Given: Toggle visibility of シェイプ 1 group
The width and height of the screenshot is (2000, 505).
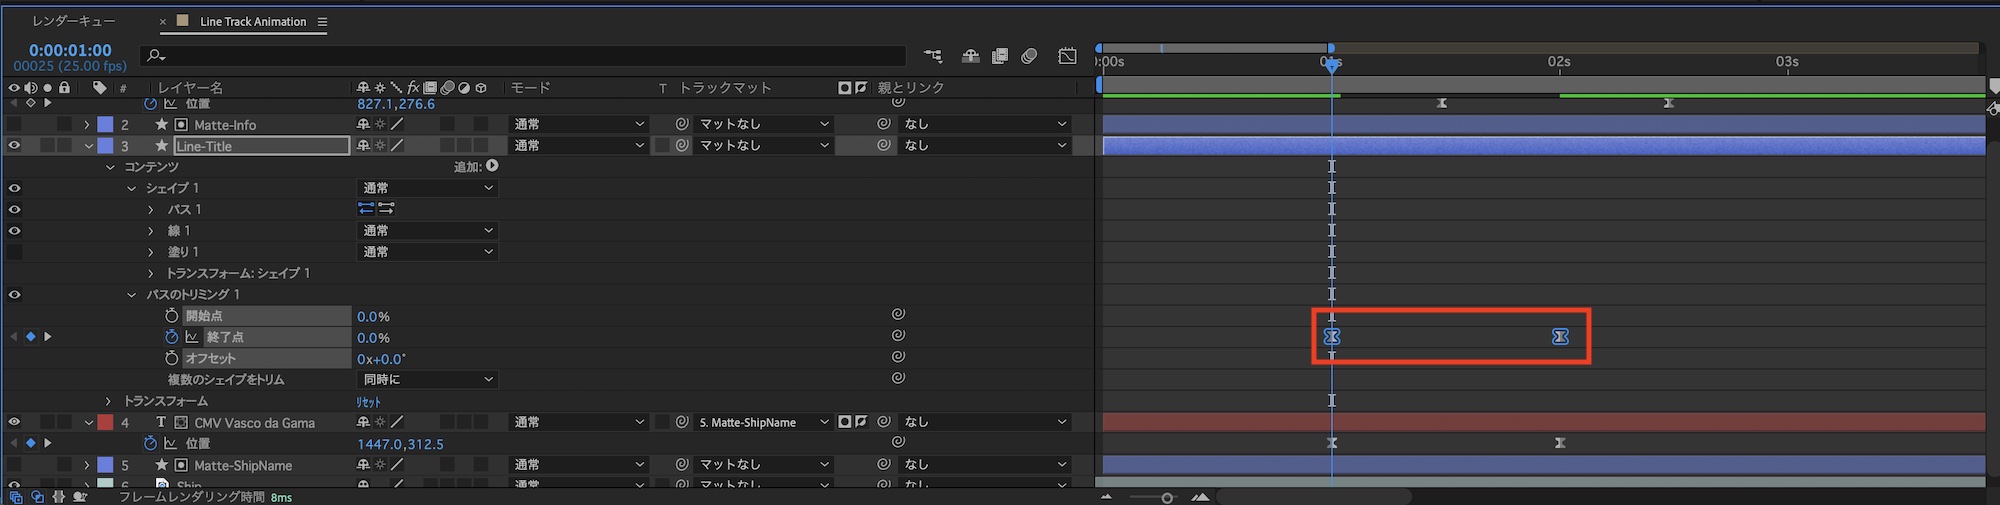Looking at the screenshot, I should [14, 188].
